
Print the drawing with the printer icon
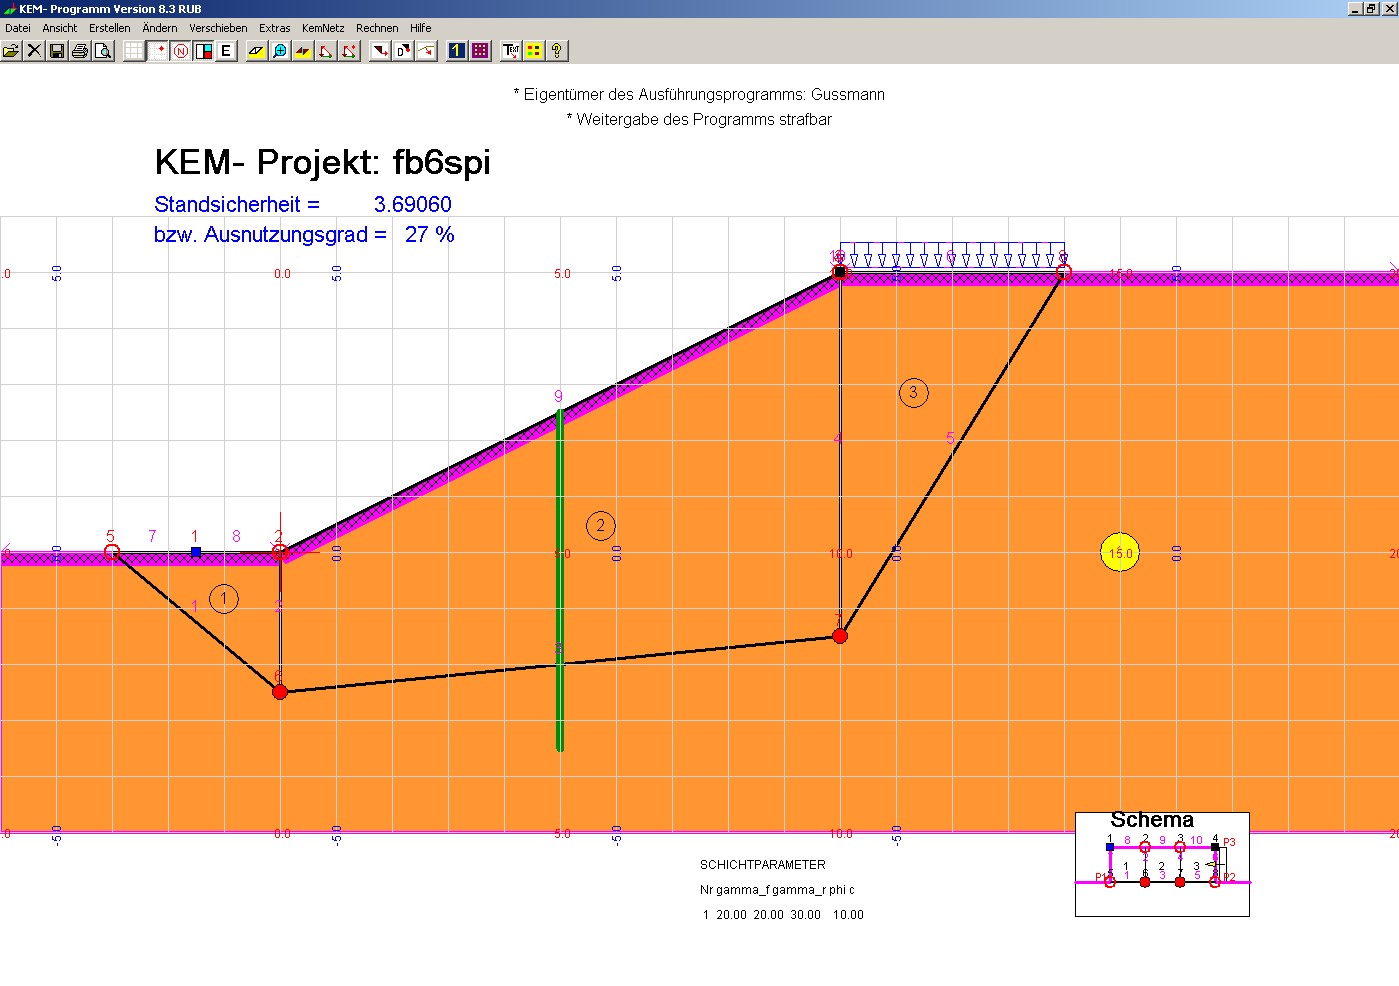[80, 50]
